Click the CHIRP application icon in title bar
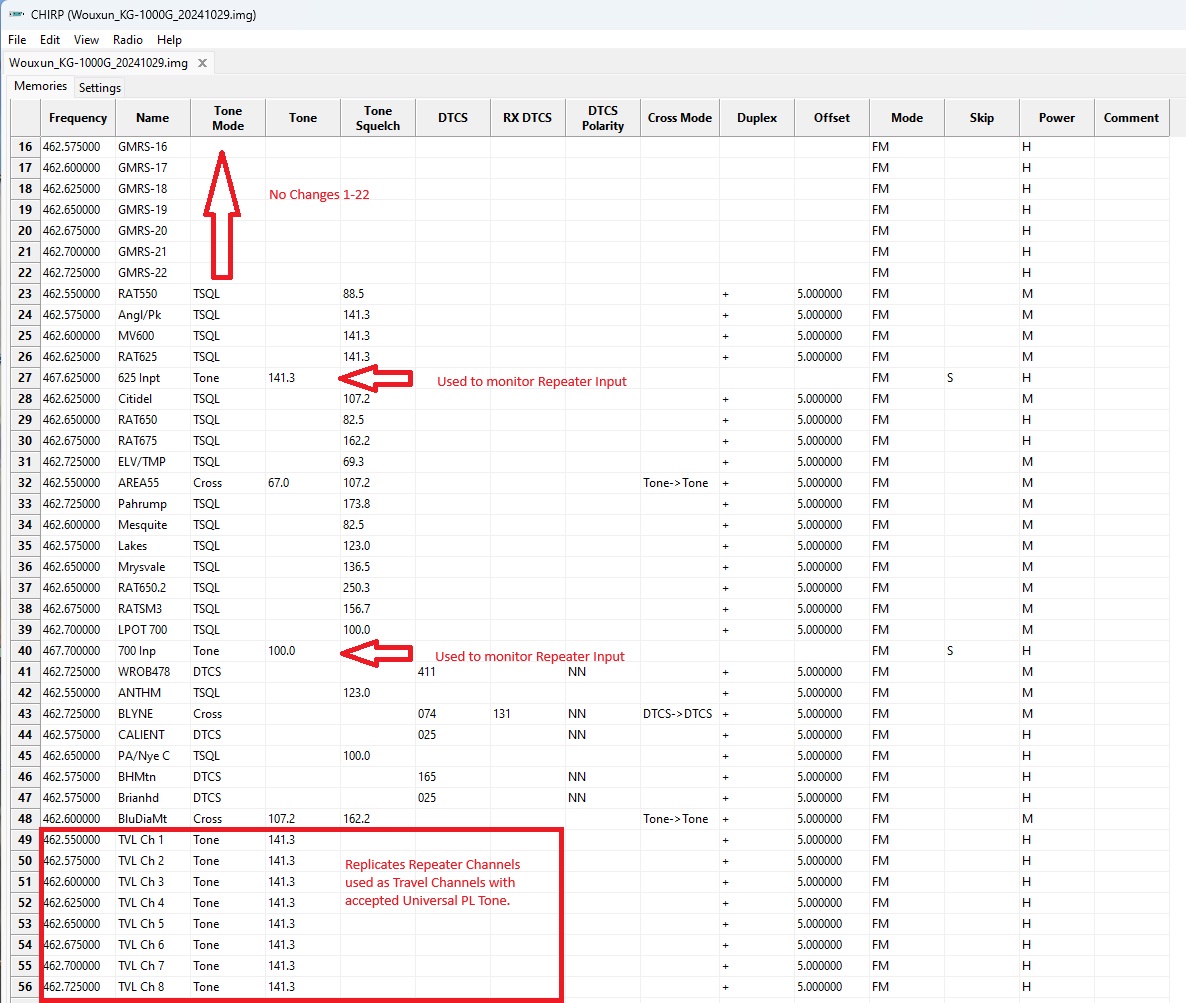This screenshot has height=1003, width=1186. tap(15, 15)
